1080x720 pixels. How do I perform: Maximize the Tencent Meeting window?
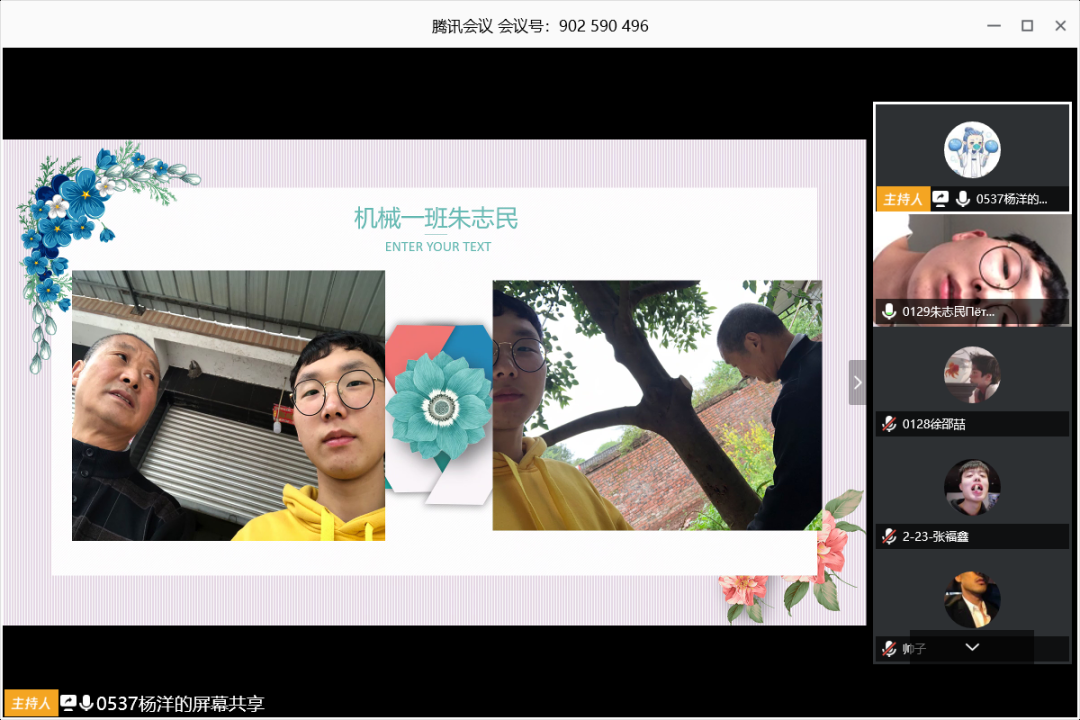[1027, 26]
